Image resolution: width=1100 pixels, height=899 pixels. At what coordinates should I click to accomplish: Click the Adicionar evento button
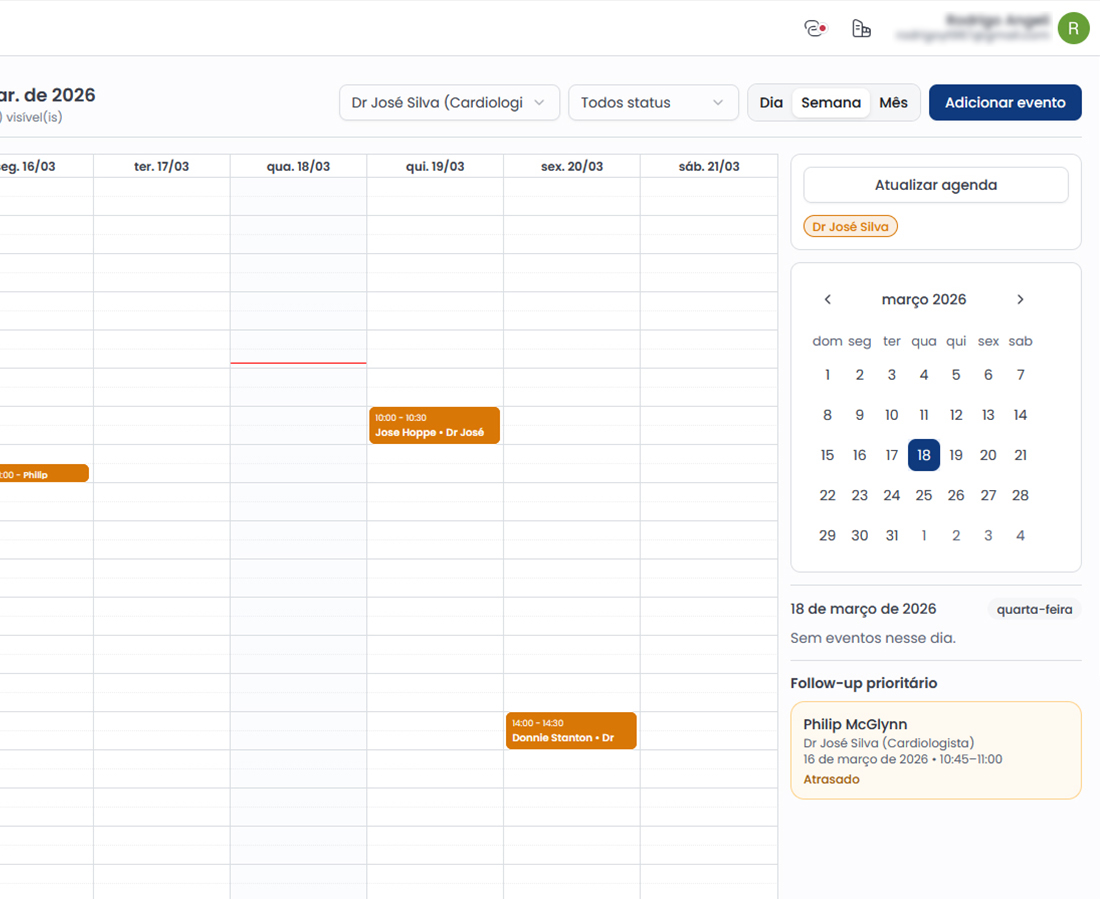pos(1005,103)
